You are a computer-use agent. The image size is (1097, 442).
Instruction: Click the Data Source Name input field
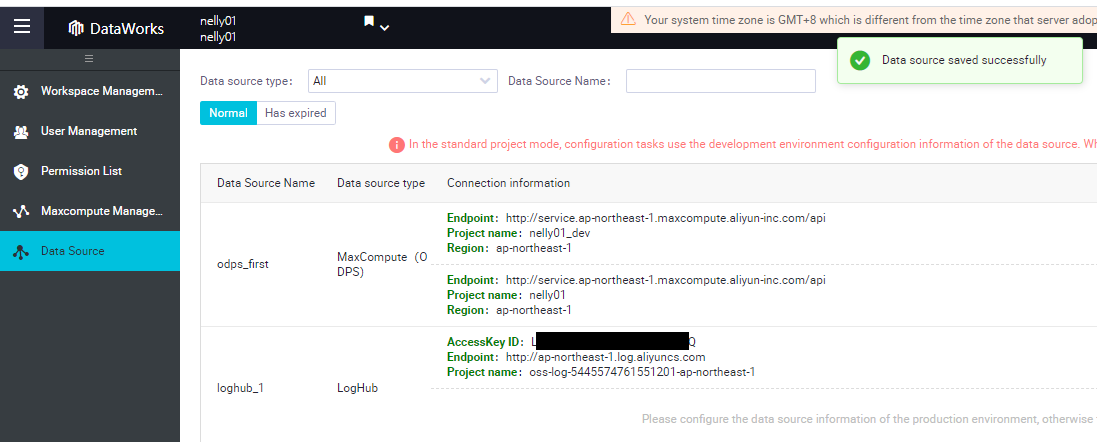[721, 81]
